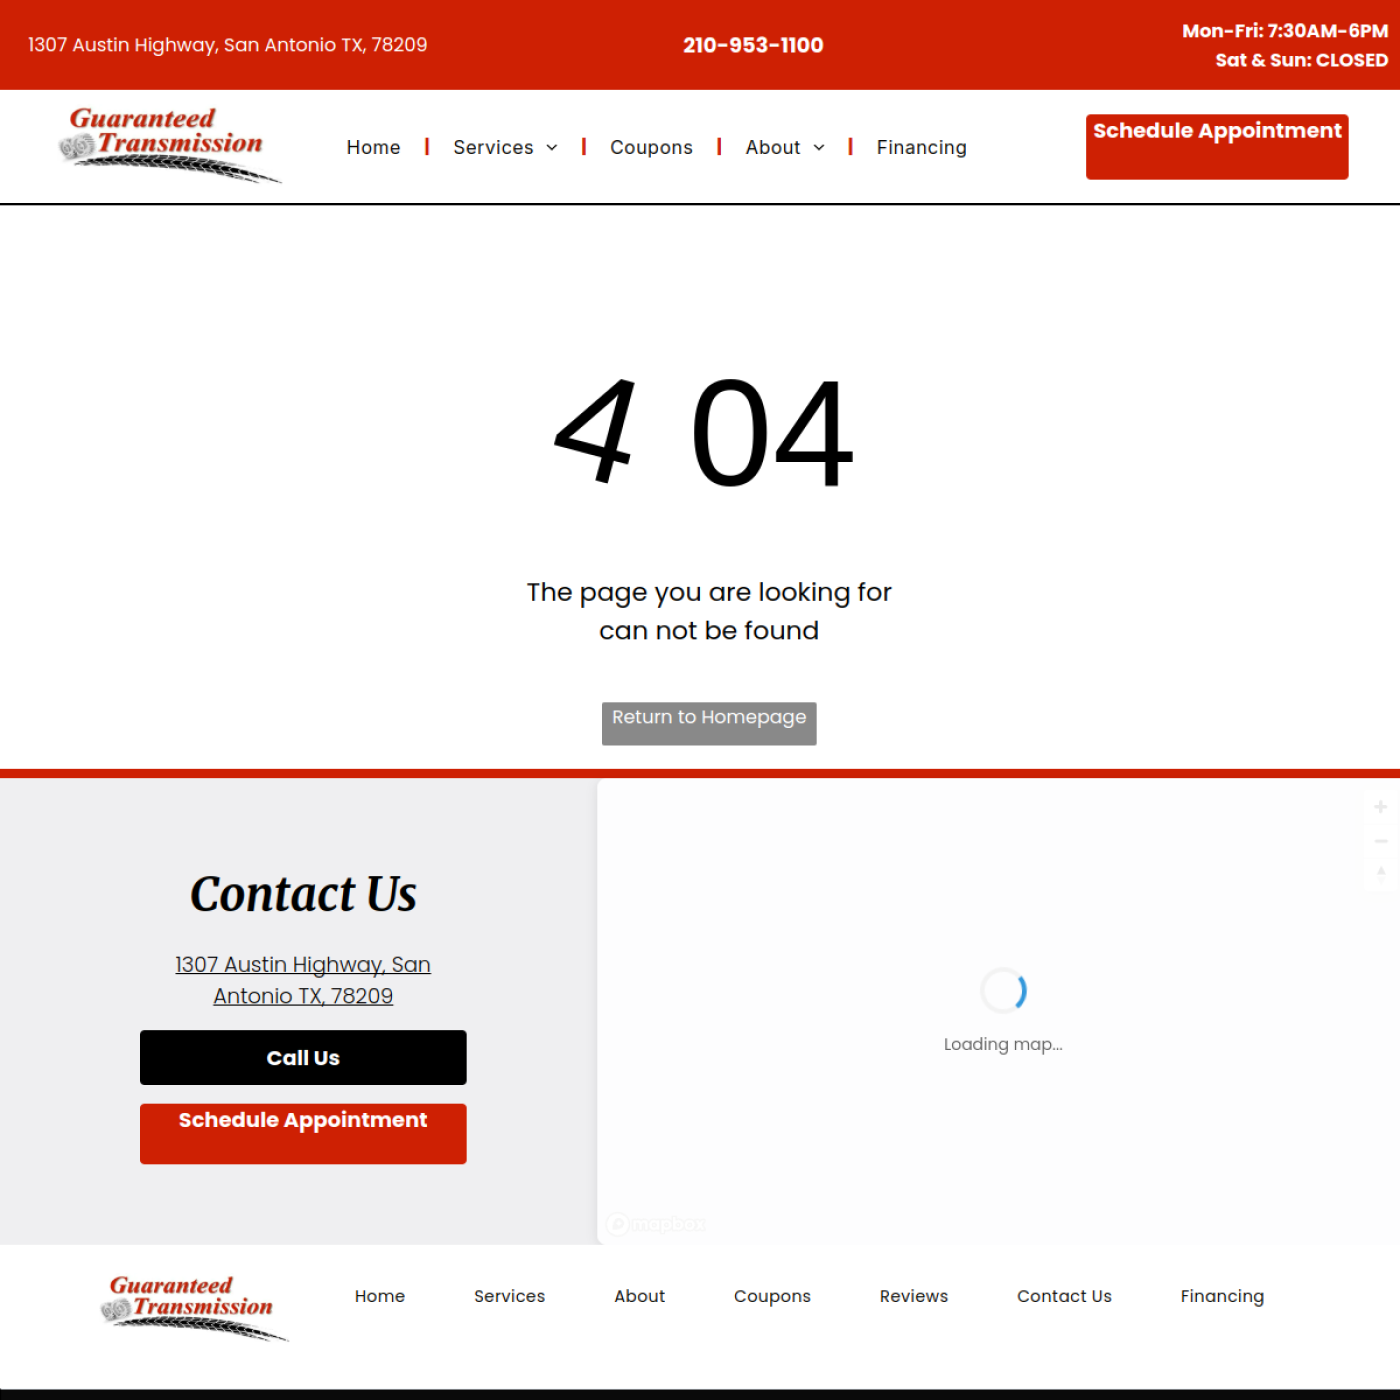Open Financing in the top navigation
Image resolution: width=1400 pixels, height=1400 pixels.
921,148
